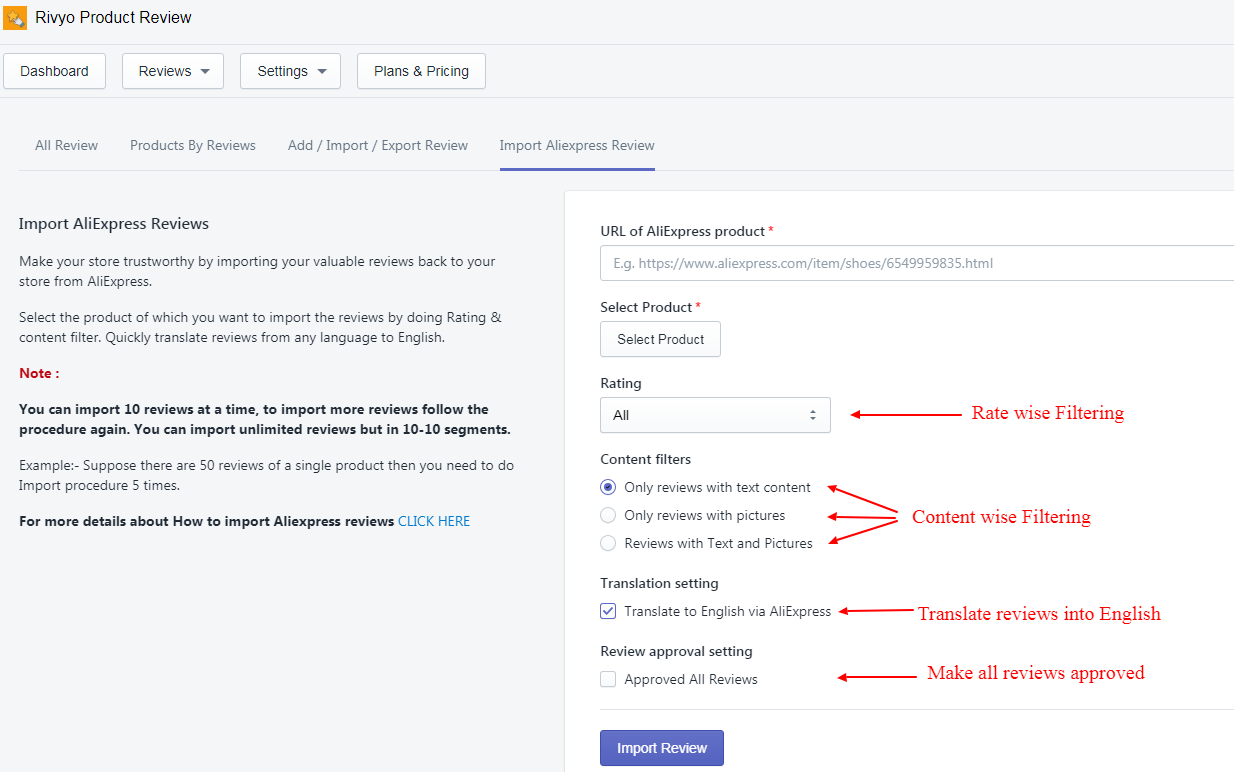The width and height of the screenshot is (1234, 772).
Task: Focus the AliExpress product URL field
Action: click(x=917, y=263)
